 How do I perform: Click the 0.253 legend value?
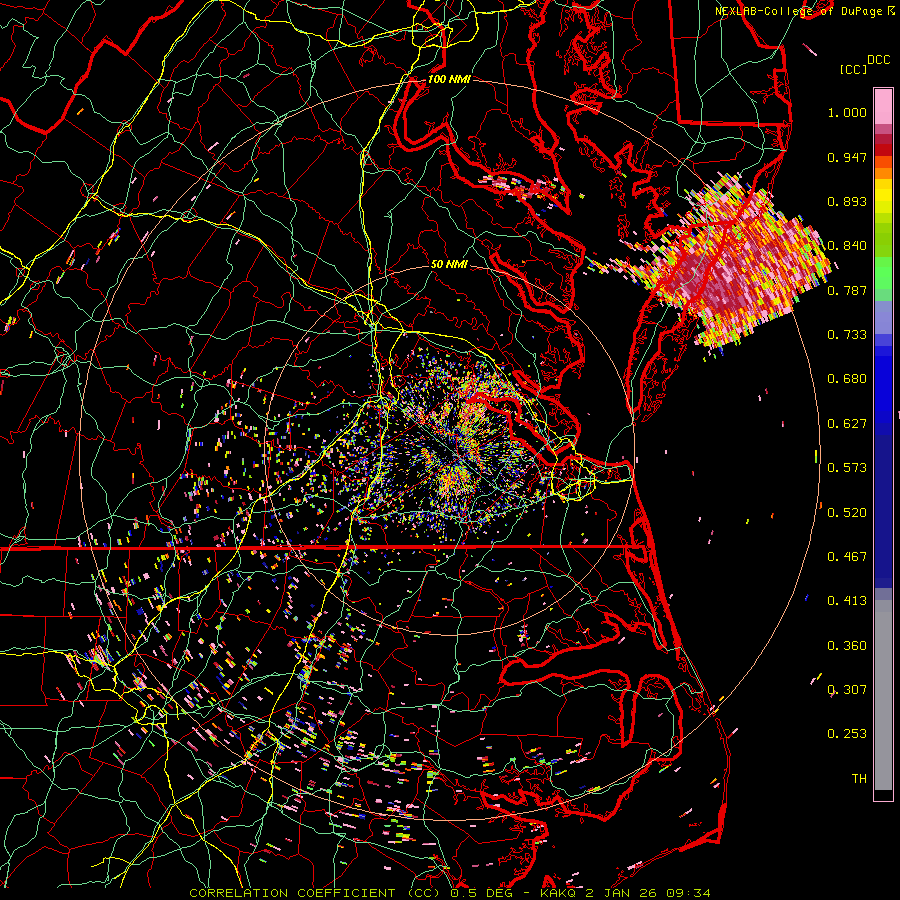pyautogui.click(x=847, y=734)
